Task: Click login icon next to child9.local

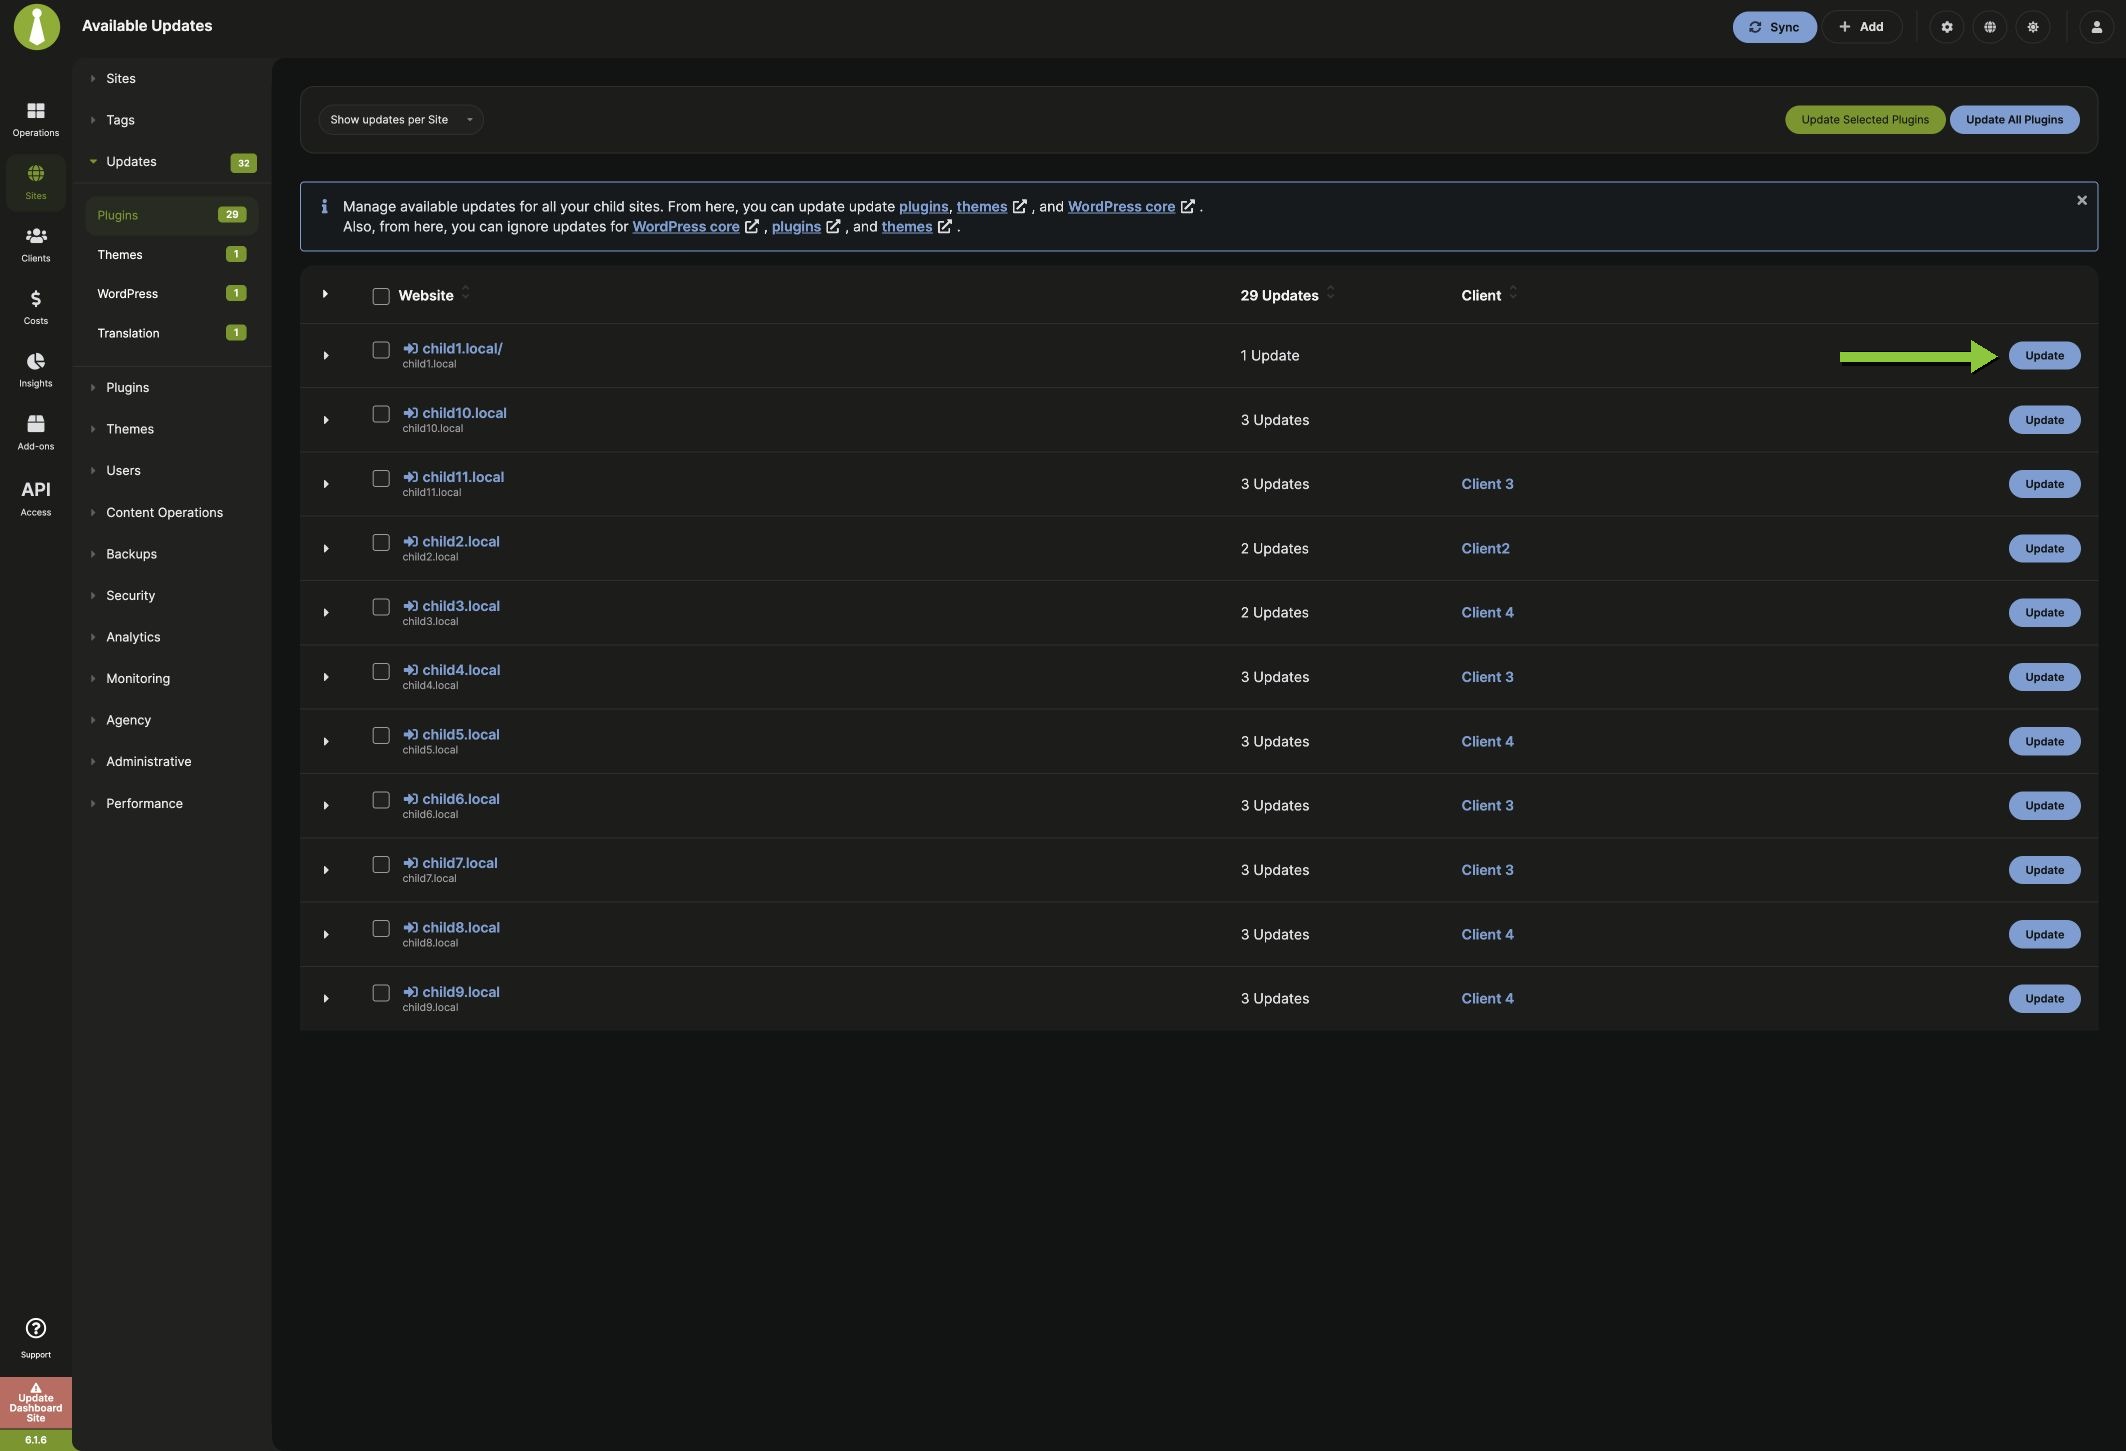Action: (410, 992)
